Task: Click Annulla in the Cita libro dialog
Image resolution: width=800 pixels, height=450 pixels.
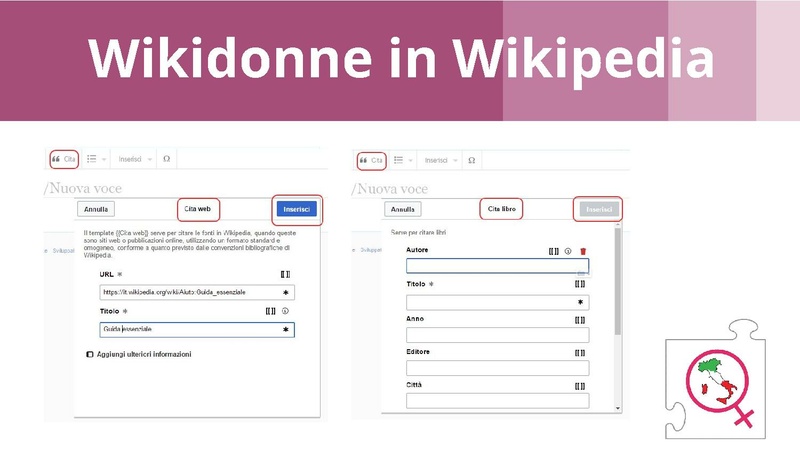Action: (403, 209)
